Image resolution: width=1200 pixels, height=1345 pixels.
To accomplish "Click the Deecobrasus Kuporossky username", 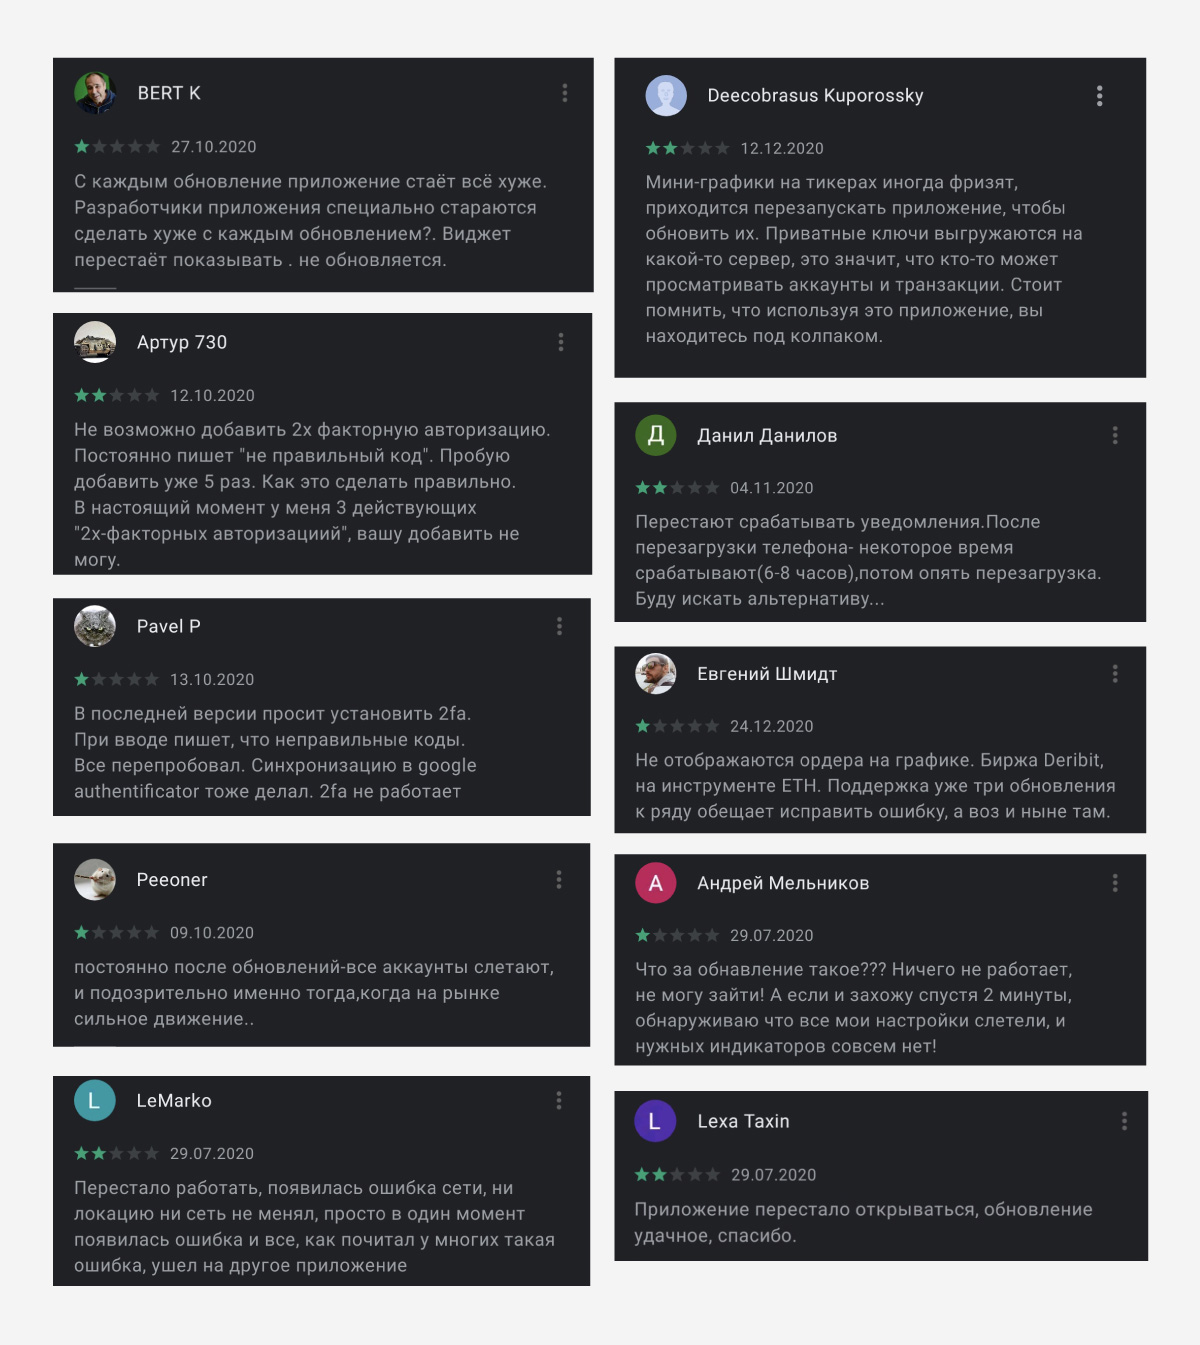I will click(x=815, y=96).
